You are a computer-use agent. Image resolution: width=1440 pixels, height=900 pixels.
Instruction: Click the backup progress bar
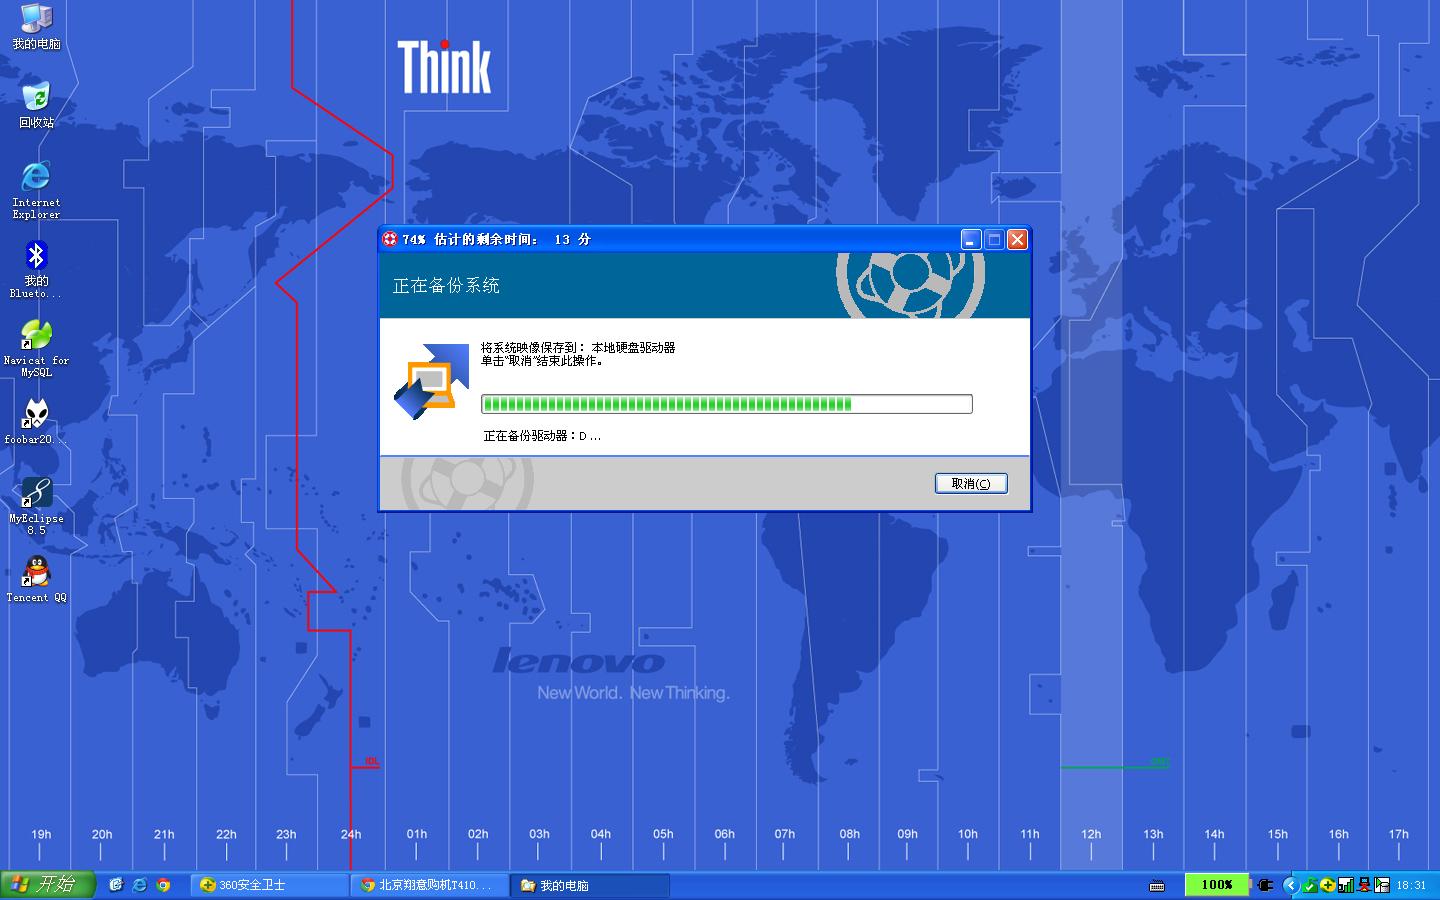click(727, 404)
